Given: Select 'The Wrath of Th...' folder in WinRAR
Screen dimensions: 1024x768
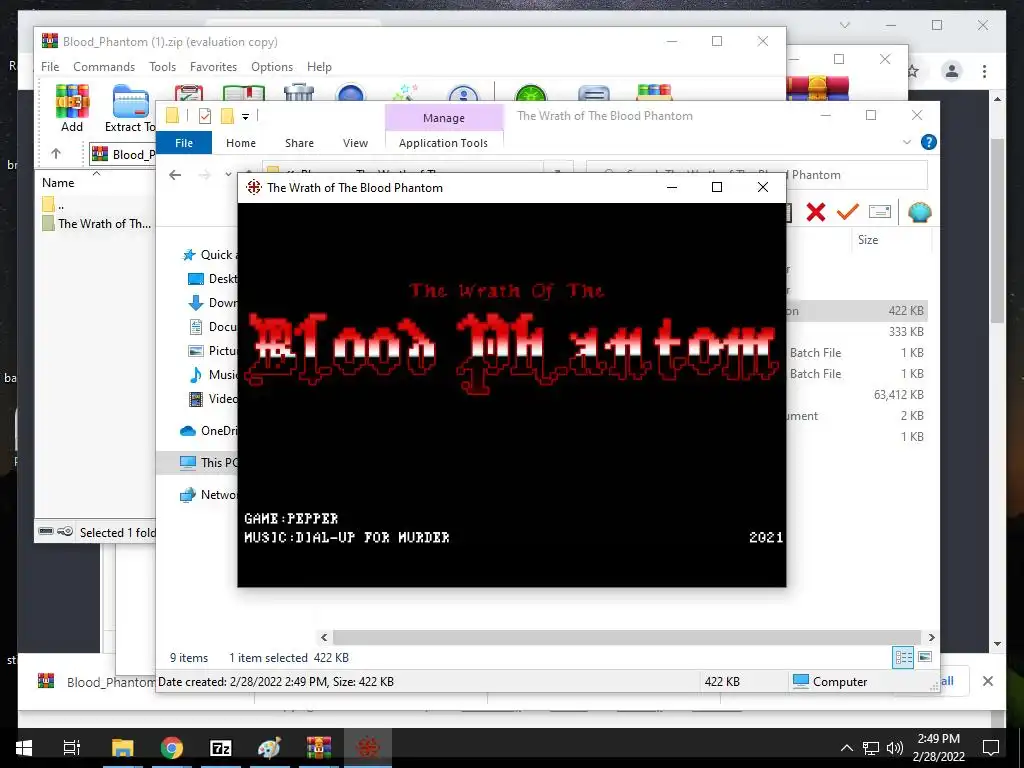Looking at the screenshot, I should (x=97, y=223).
